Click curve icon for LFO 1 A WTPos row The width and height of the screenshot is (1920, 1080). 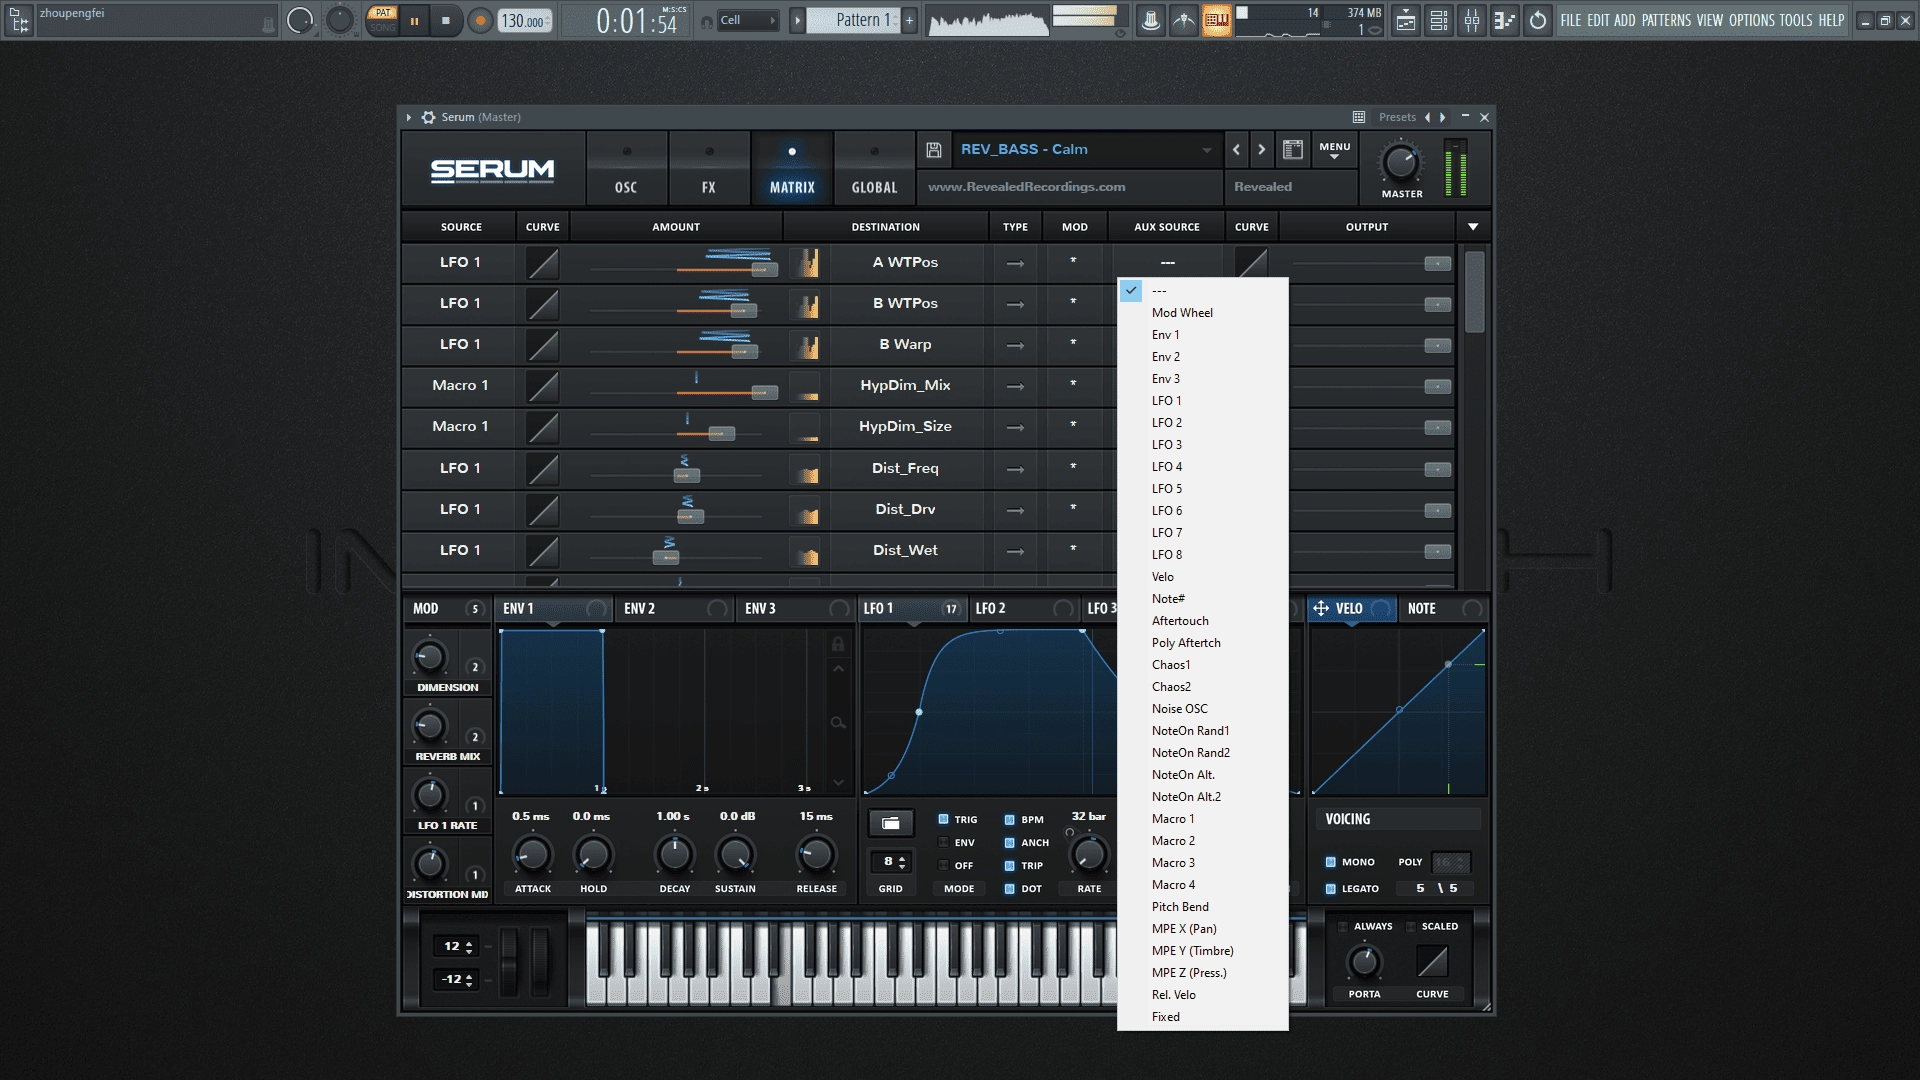[x=543, y=263]
